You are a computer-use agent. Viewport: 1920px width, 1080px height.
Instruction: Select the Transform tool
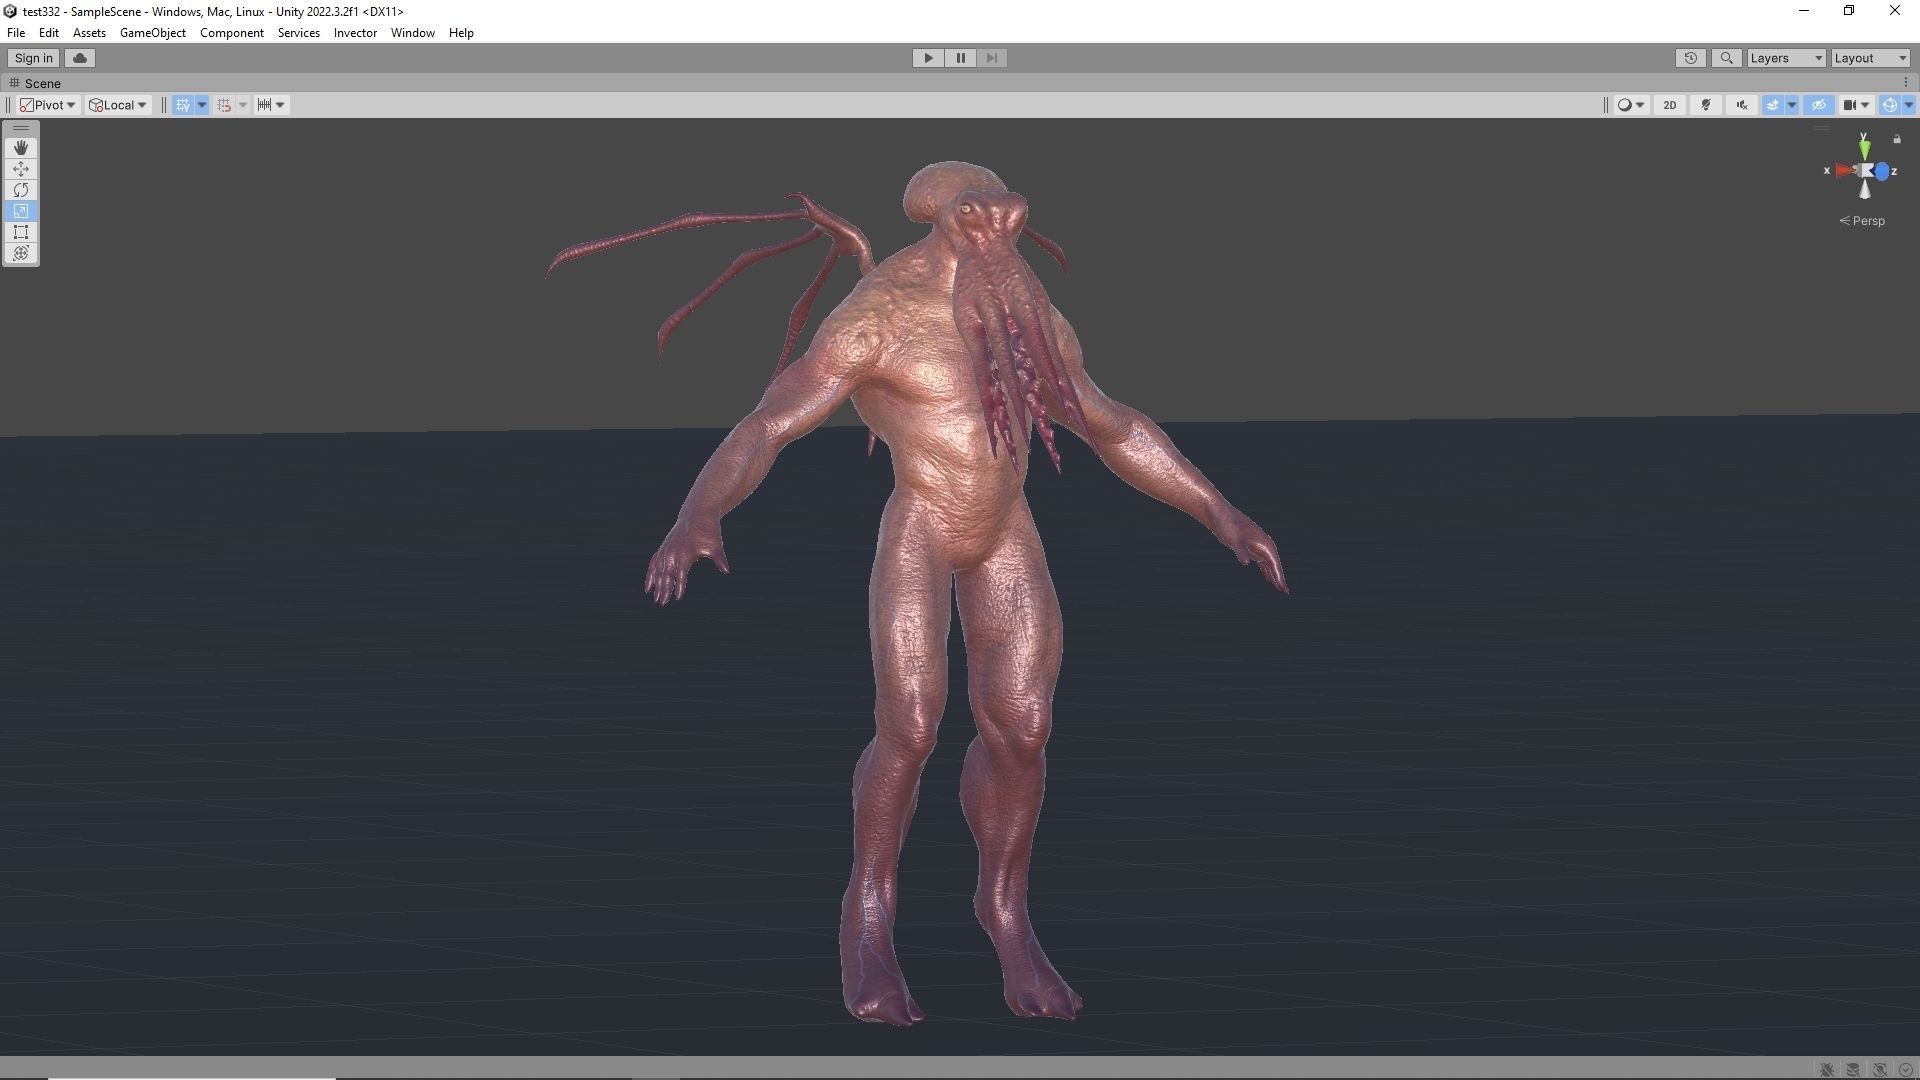click(21, 253)
